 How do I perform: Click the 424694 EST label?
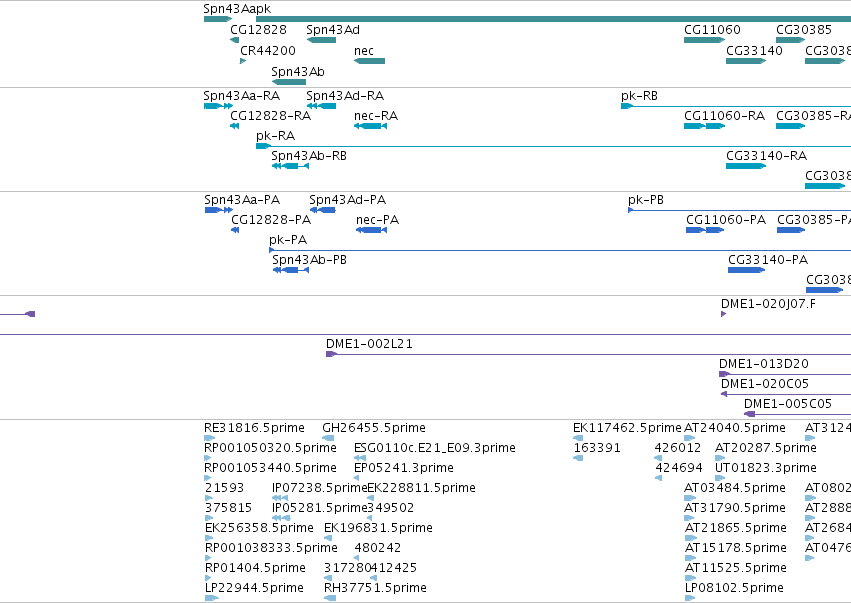pos(679,468)
